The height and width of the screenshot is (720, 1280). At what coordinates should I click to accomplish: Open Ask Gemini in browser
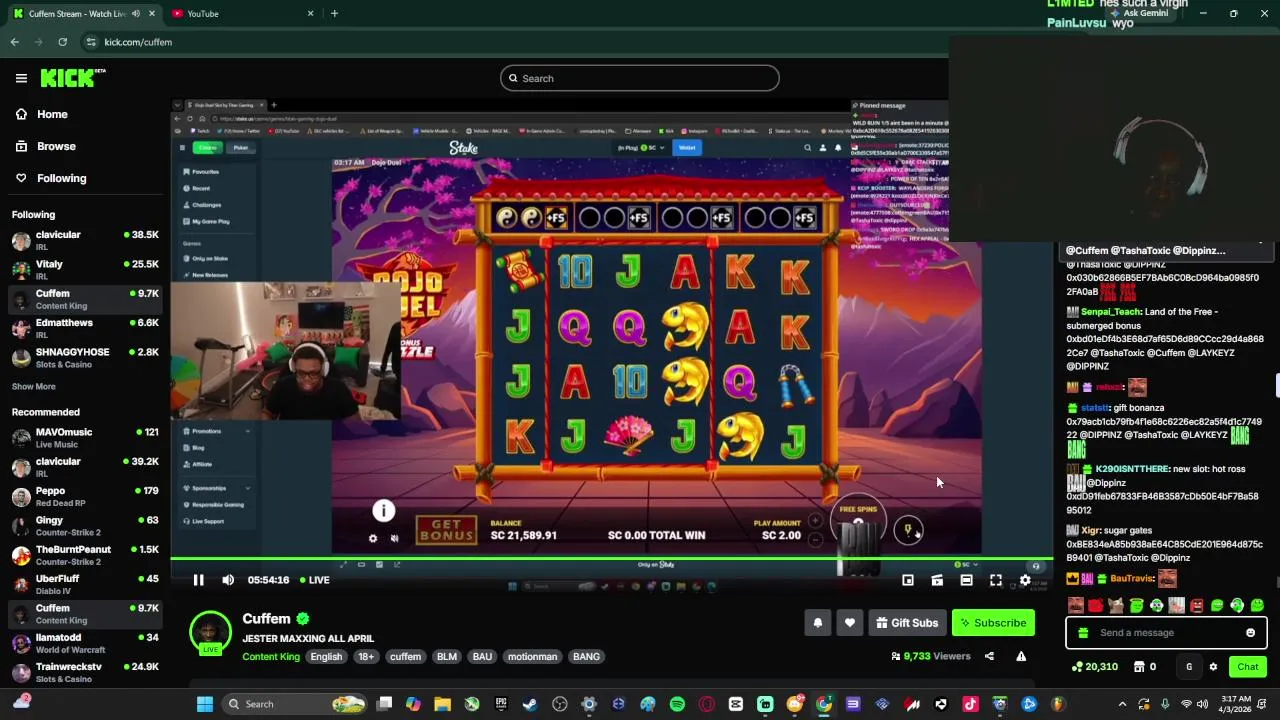point(1138,13)
